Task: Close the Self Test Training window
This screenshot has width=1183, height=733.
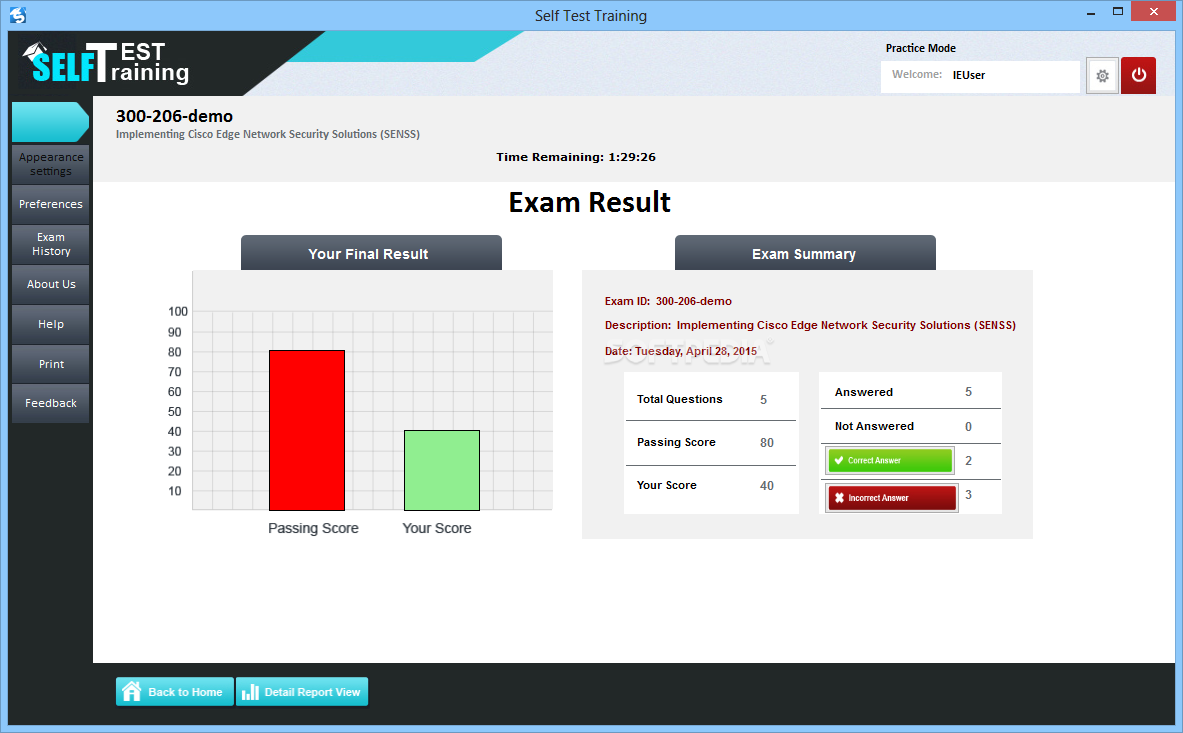Action: (x=1154, y=11)
